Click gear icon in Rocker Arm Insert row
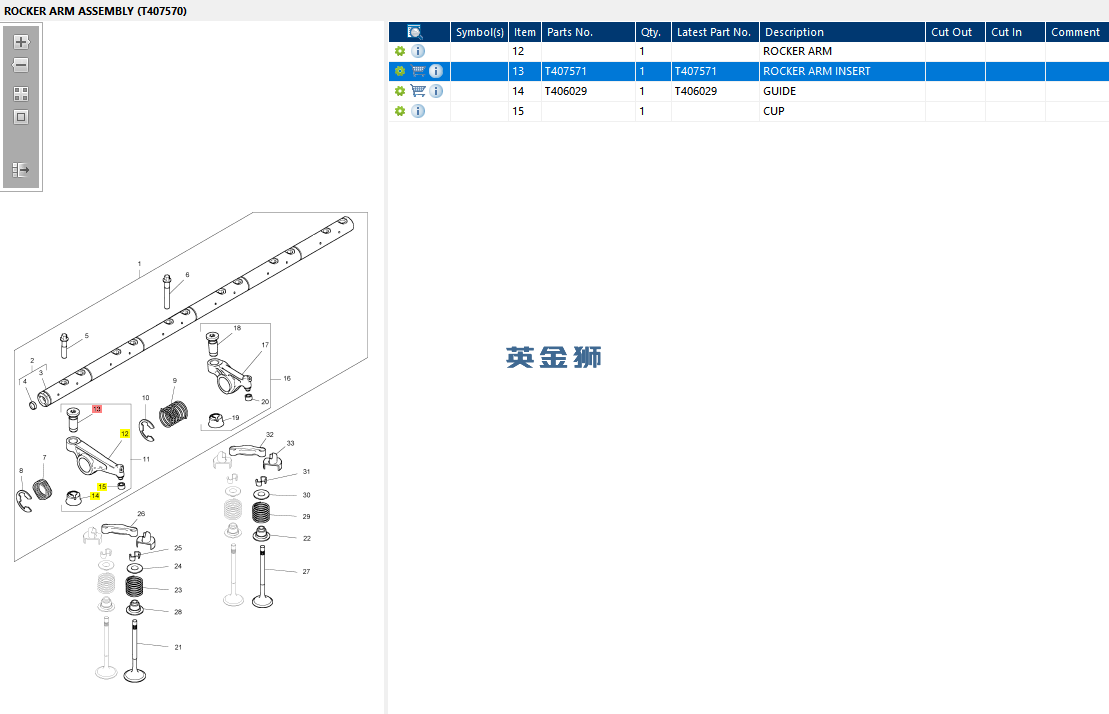The height and width of the screenshot is (714, 1109). point(400,71)
